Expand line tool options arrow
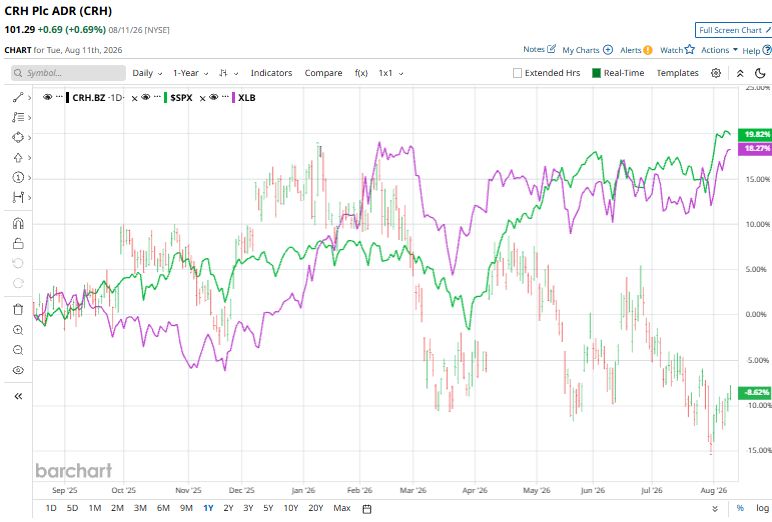Image resolution: width=772 pixels, height=522 pixels. click(x=30, y=98)
